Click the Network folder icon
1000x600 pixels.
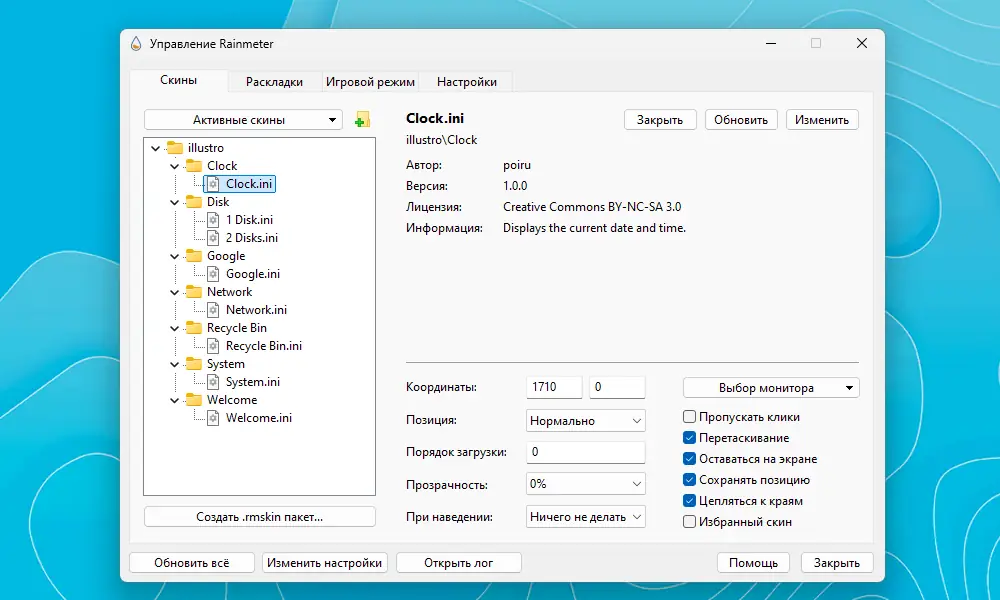pyautogui.click(x=194, y=292)
